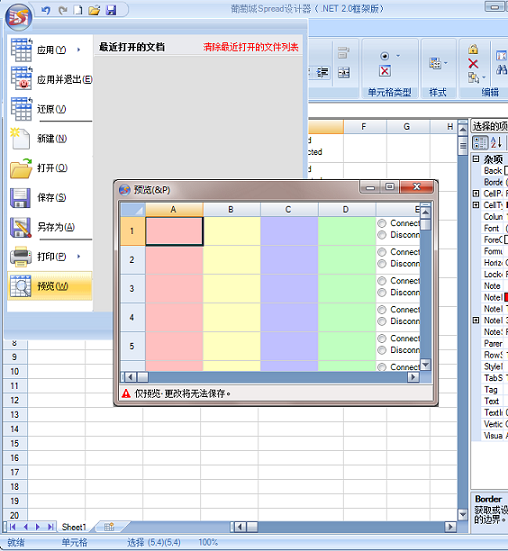Select the Connect radio button in preview row 5
Image resolution: width=508 pixels, height=551 pixels.
tap(382, 338)
